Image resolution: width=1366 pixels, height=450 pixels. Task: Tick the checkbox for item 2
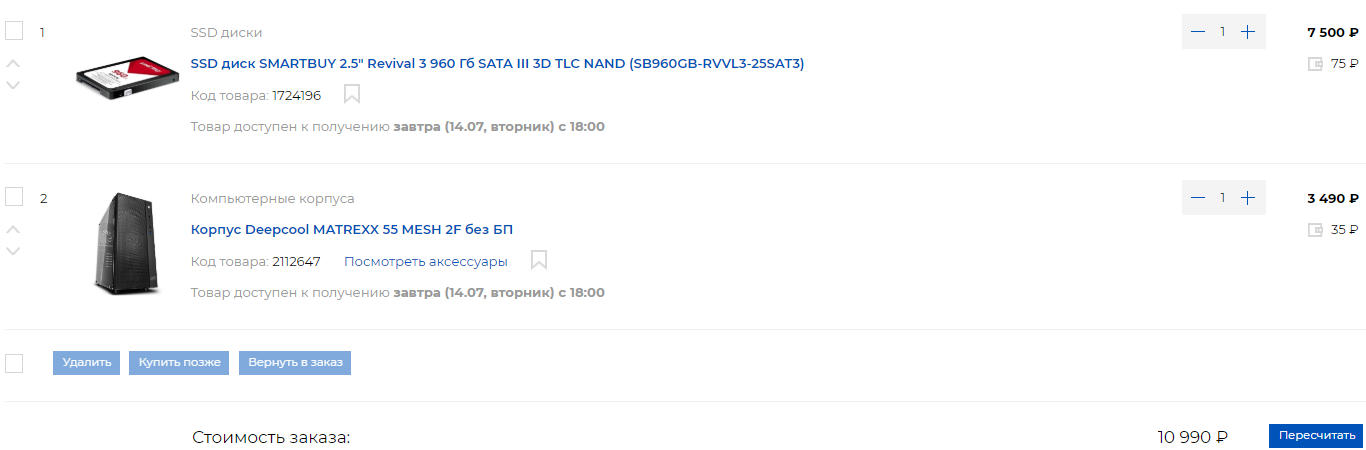click(14, 197)
